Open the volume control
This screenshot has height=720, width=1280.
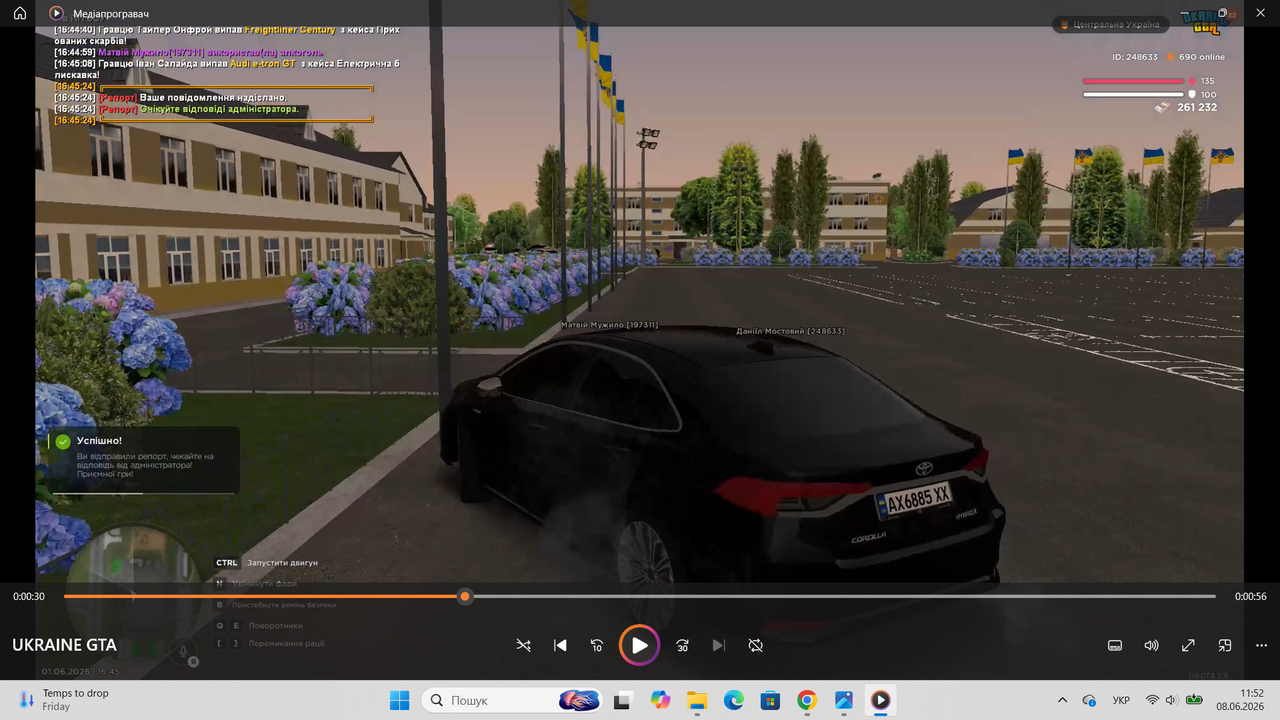1151,645
